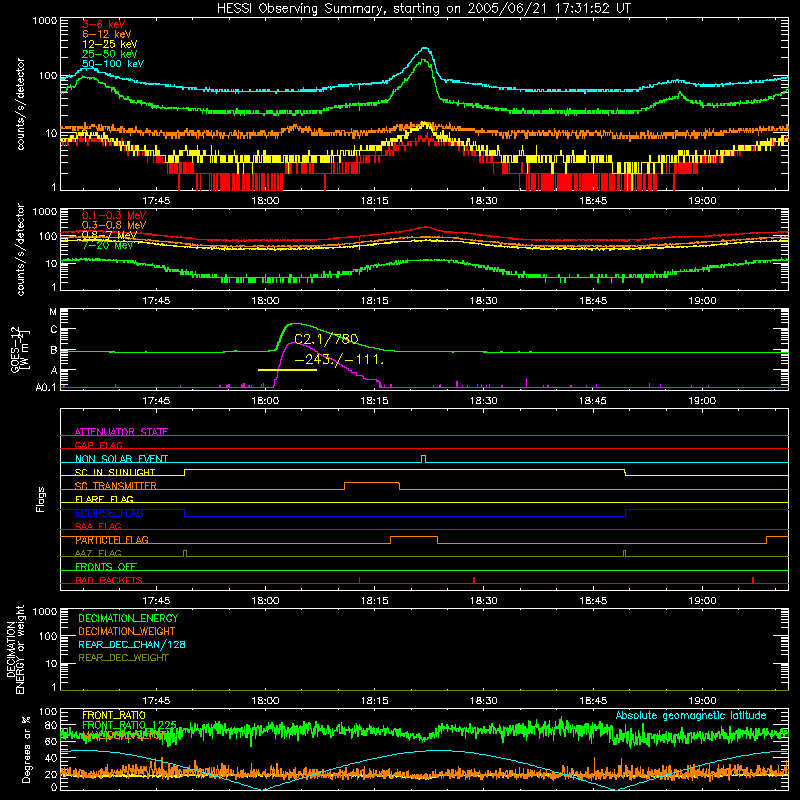Click the FRONT_RATIO_1225 legend label
800x800 pixels.
tap(129, 724)
